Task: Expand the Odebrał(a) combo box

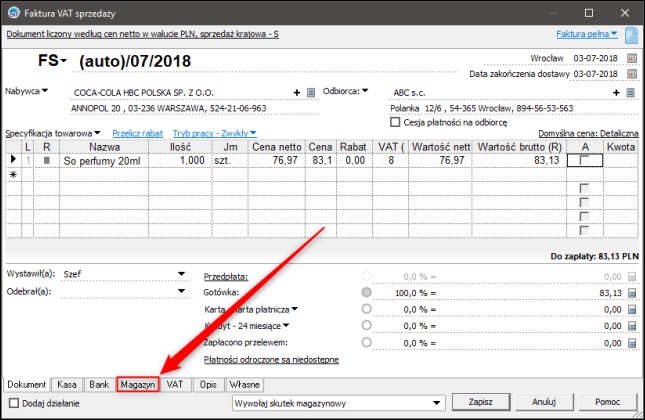Action: tap(181, 291)
